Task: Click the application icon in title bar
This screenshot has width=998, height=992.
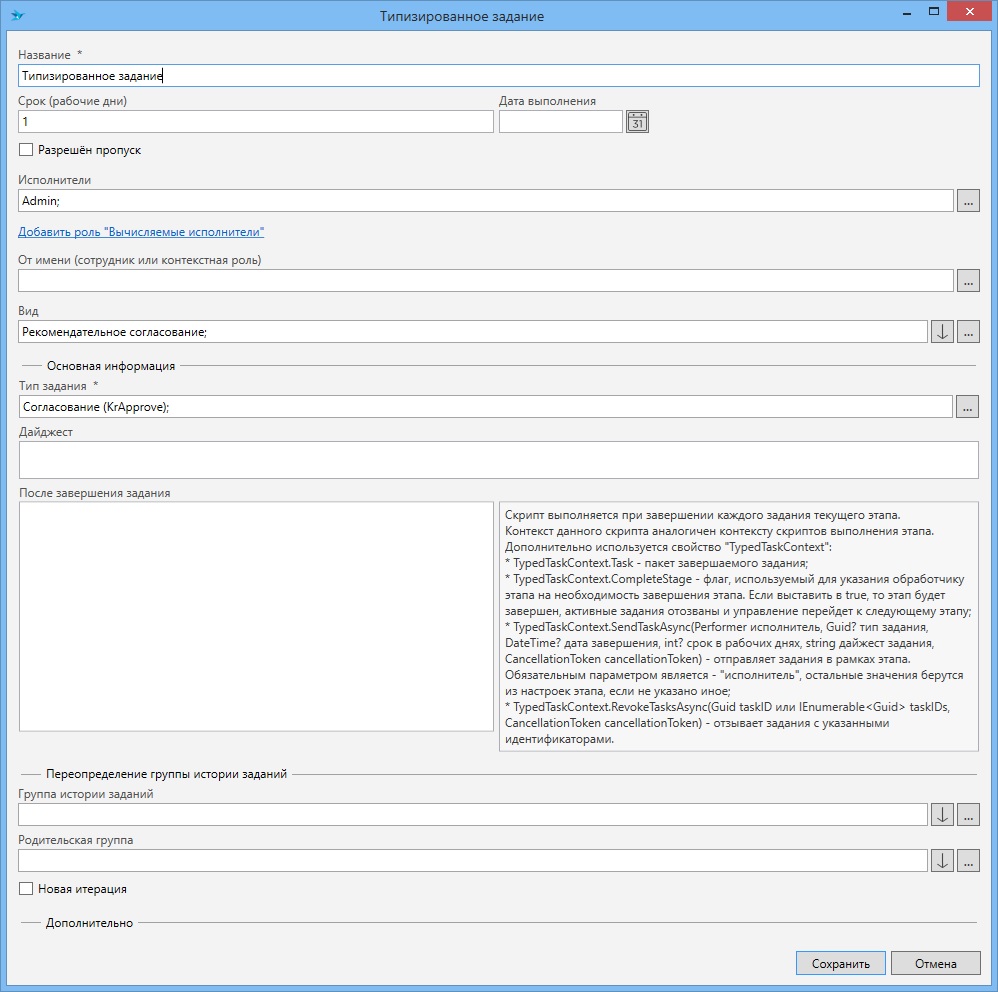Action: click(17, 16)
